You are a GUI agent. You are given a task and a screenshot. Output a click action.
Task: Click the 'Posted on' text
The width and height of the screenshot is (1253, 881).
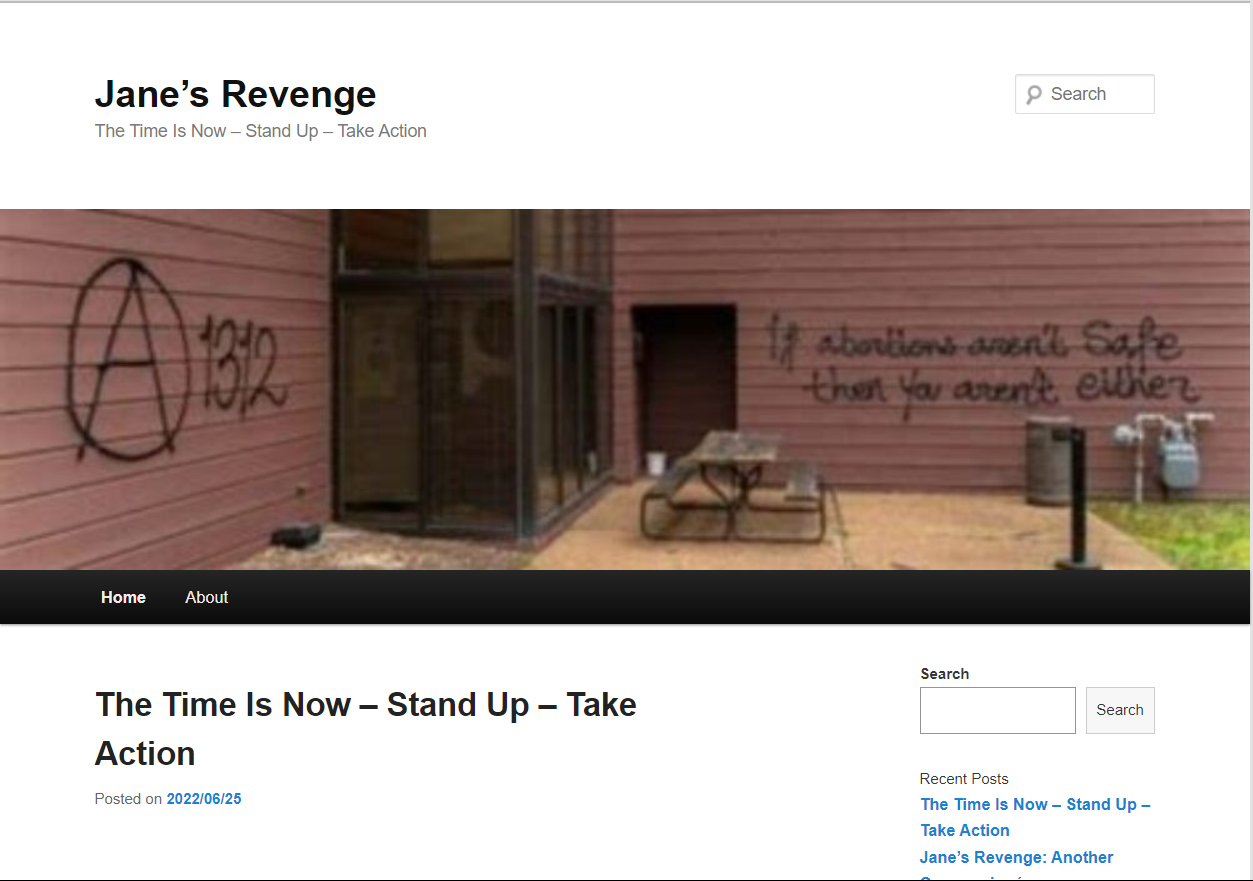tap(128, 799)
